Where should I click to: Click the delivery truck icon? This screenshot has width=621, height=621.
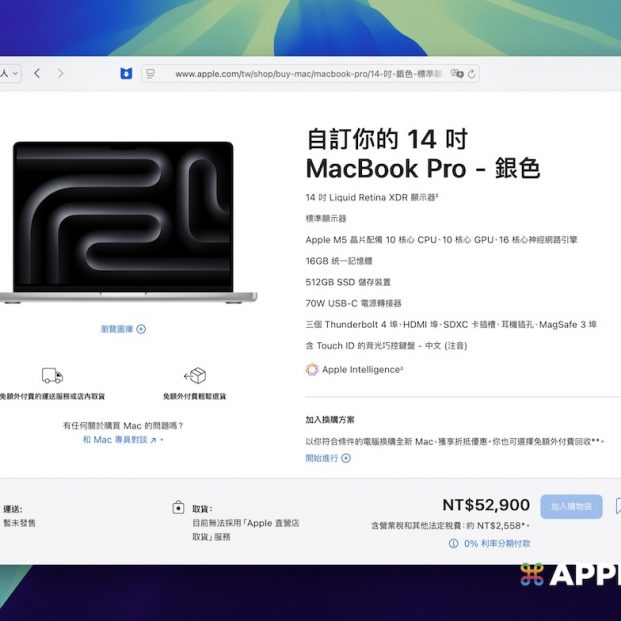[52, 376]
